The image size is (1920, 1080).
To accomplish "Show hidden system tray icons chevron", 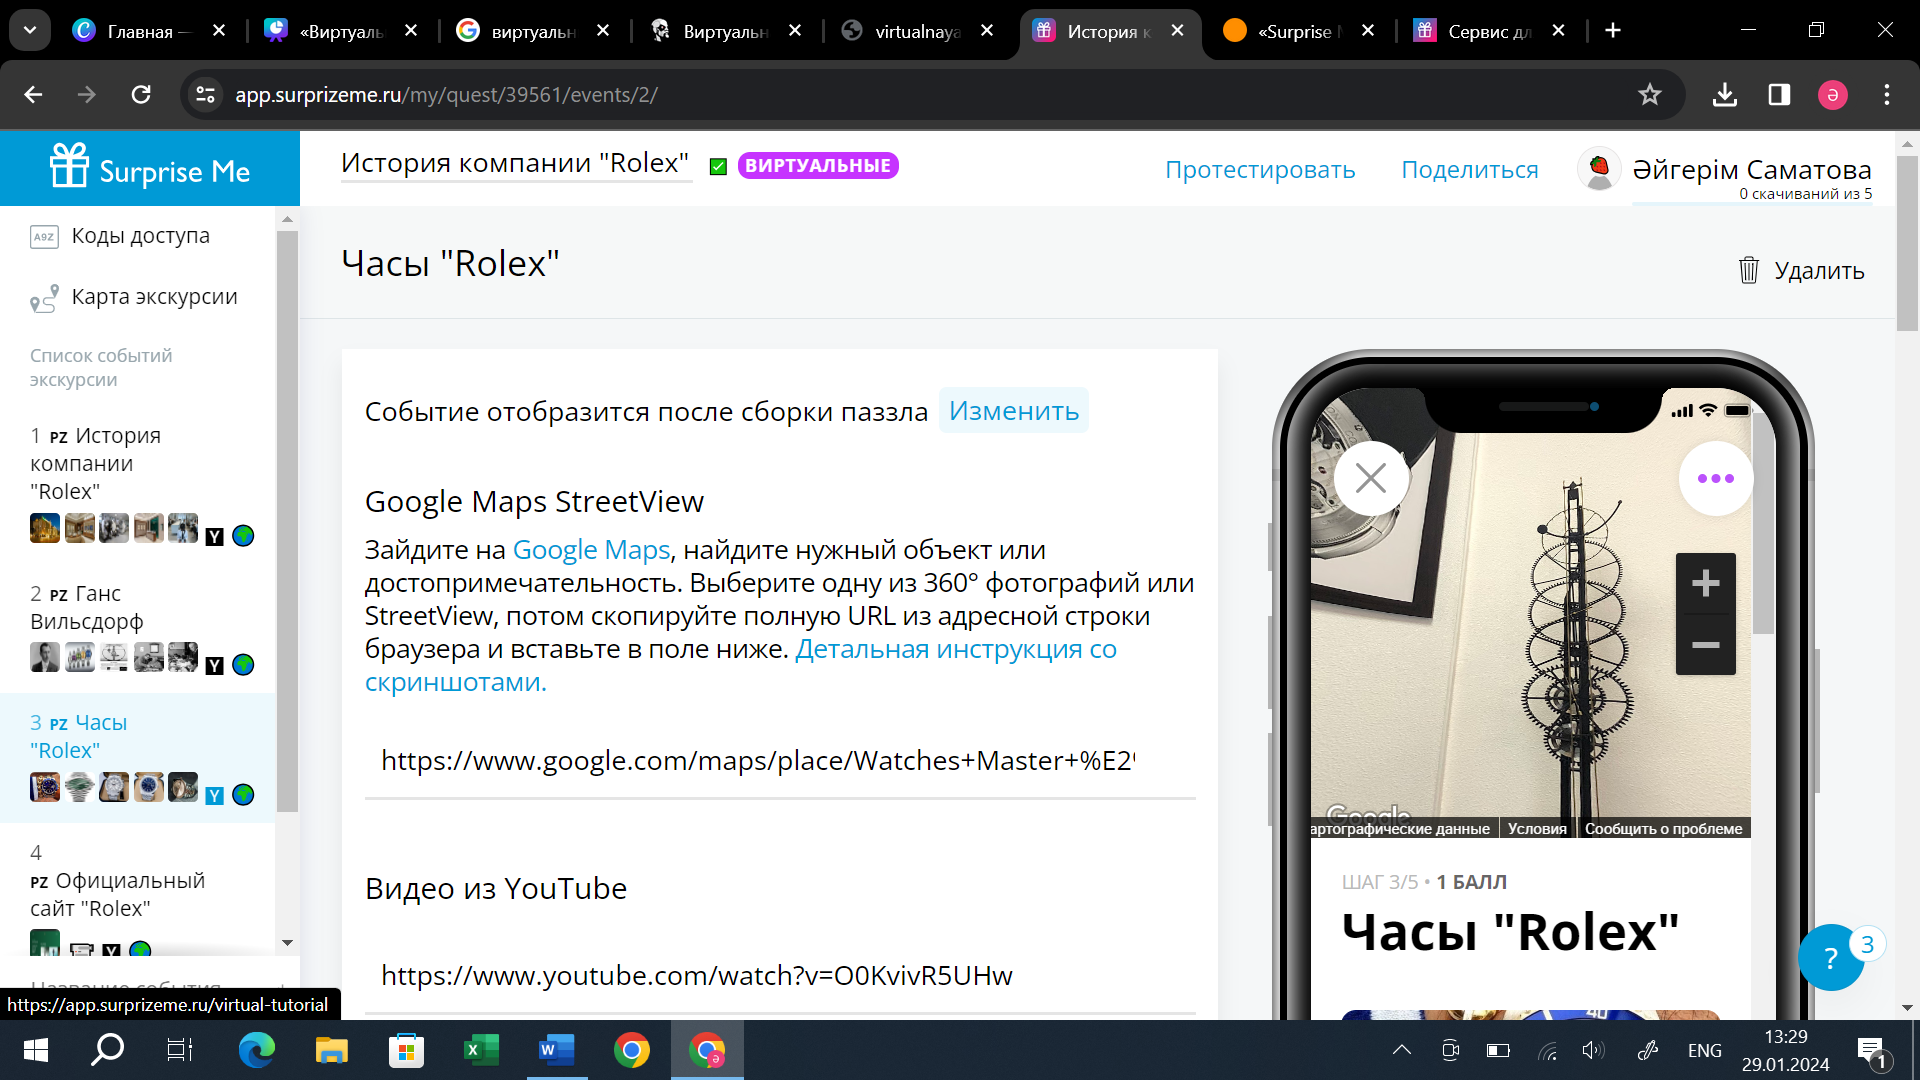I will point(1401,1050).
